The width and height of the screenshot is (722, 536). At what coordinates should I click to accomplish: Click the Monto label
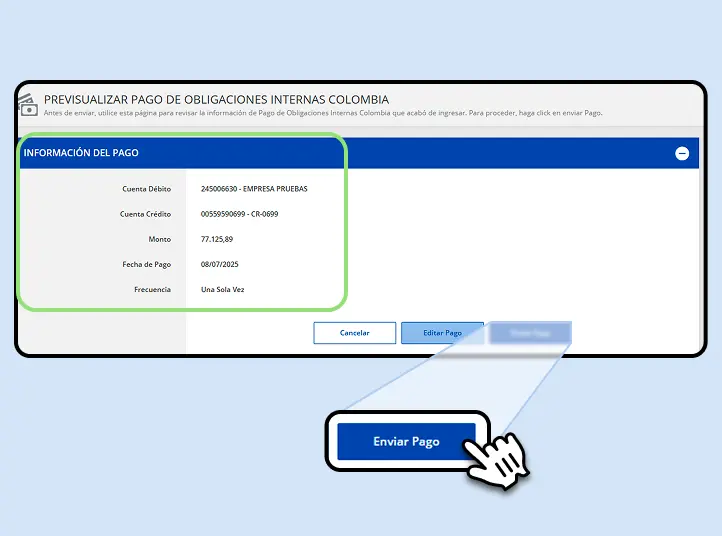(160, 239)
